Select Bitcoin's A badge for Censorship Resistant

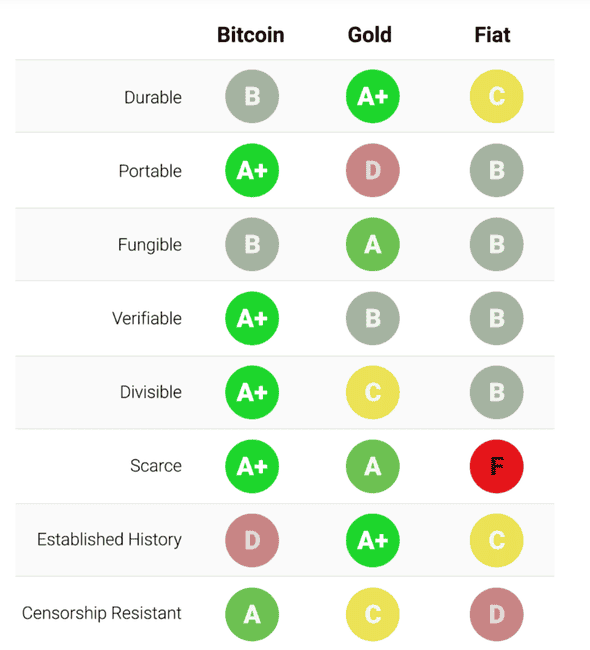[x=252, y=614]
